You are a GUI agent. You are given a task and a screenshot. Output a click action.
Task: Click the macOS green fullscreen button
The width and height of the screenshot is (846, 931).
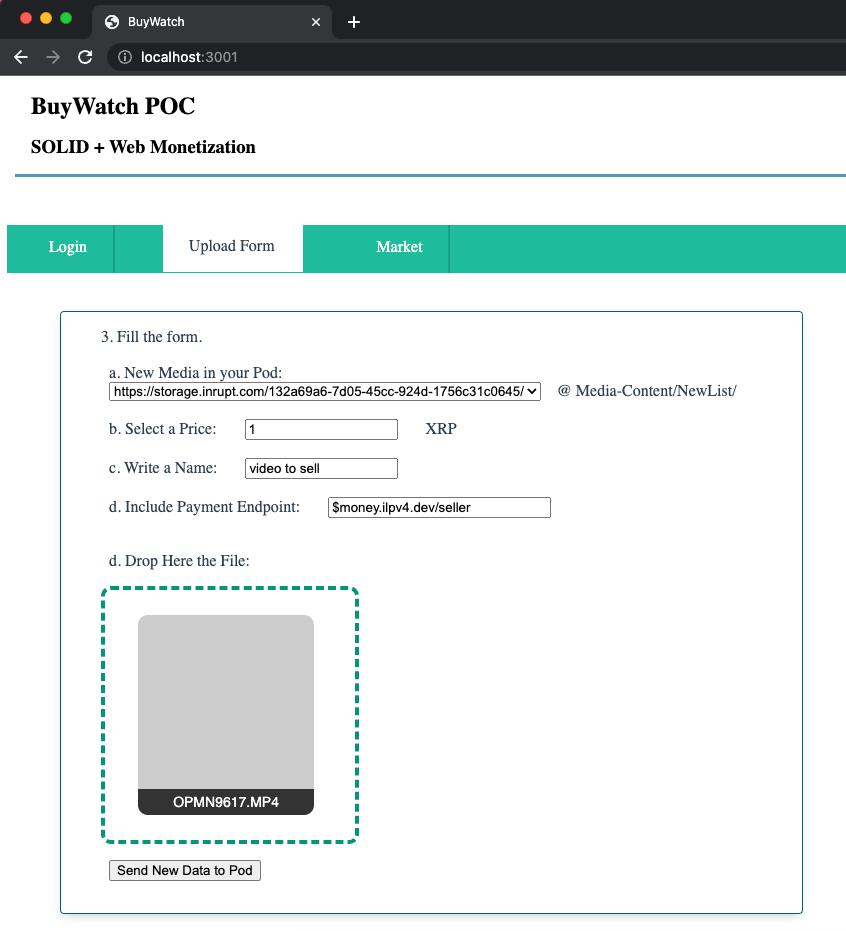[66, 18]
